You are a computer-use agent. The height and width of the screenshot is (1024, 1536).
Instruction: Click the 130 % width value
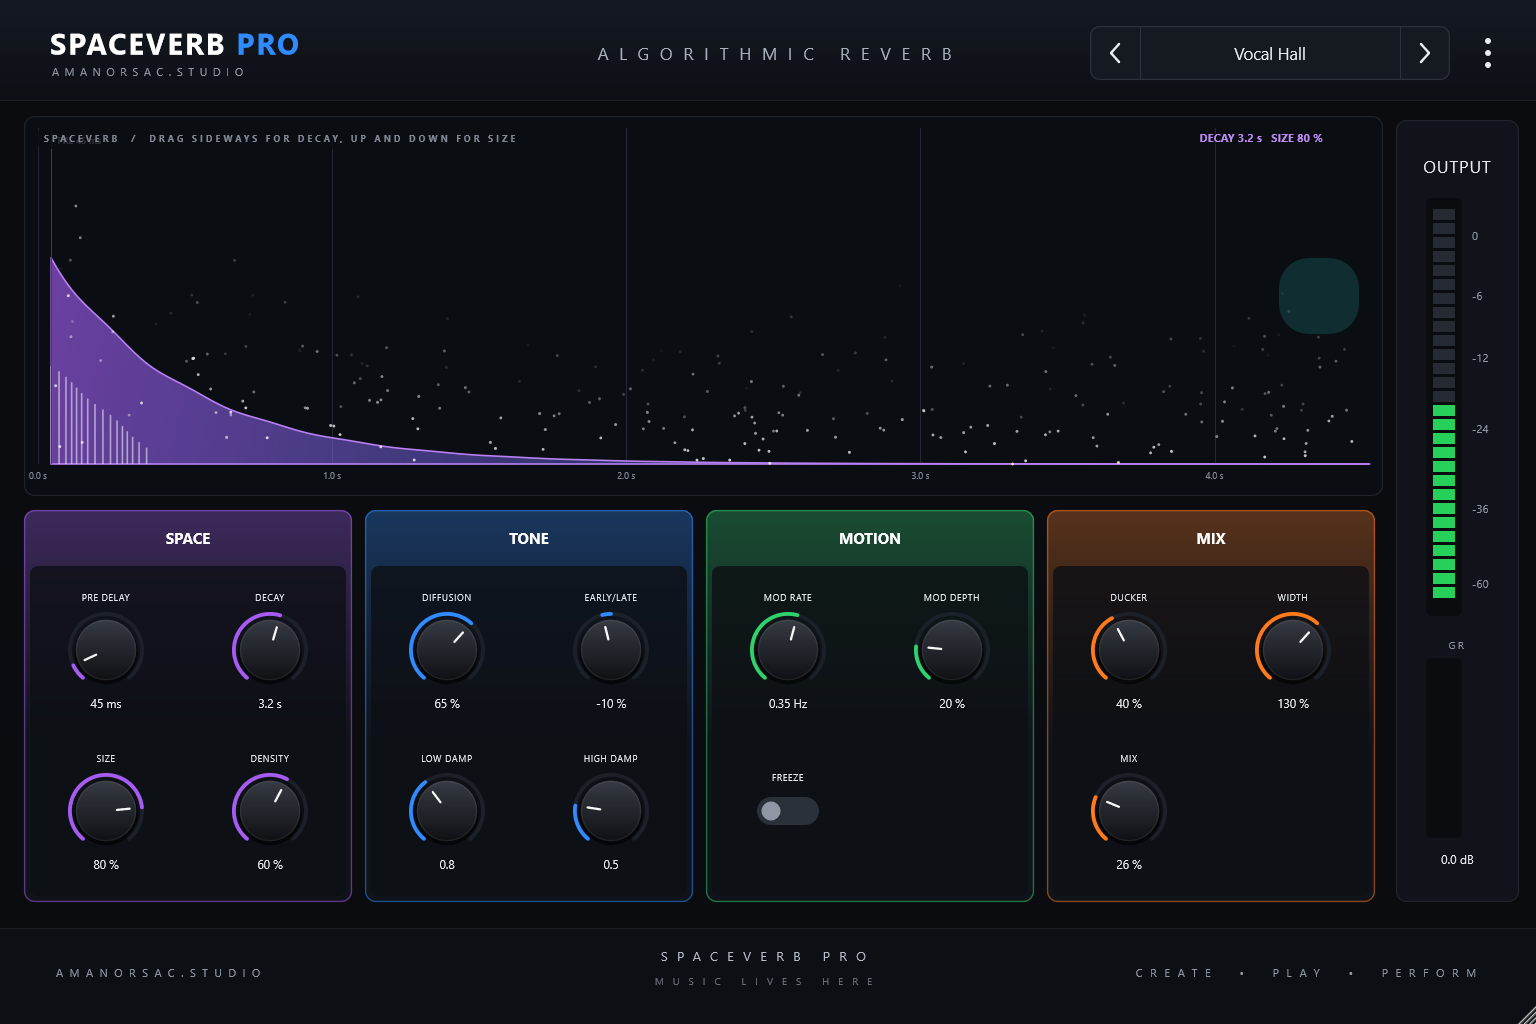[x=1293, y=704]
